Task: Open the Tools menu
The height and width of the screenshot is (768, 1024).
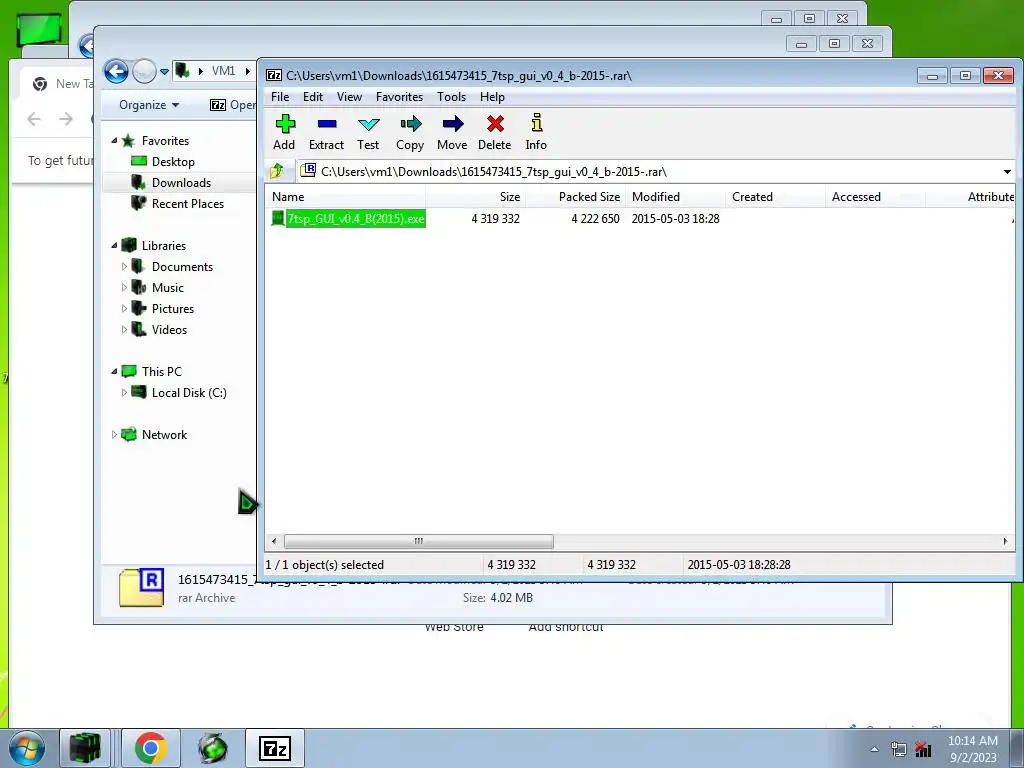Action: tap(451, 97)
